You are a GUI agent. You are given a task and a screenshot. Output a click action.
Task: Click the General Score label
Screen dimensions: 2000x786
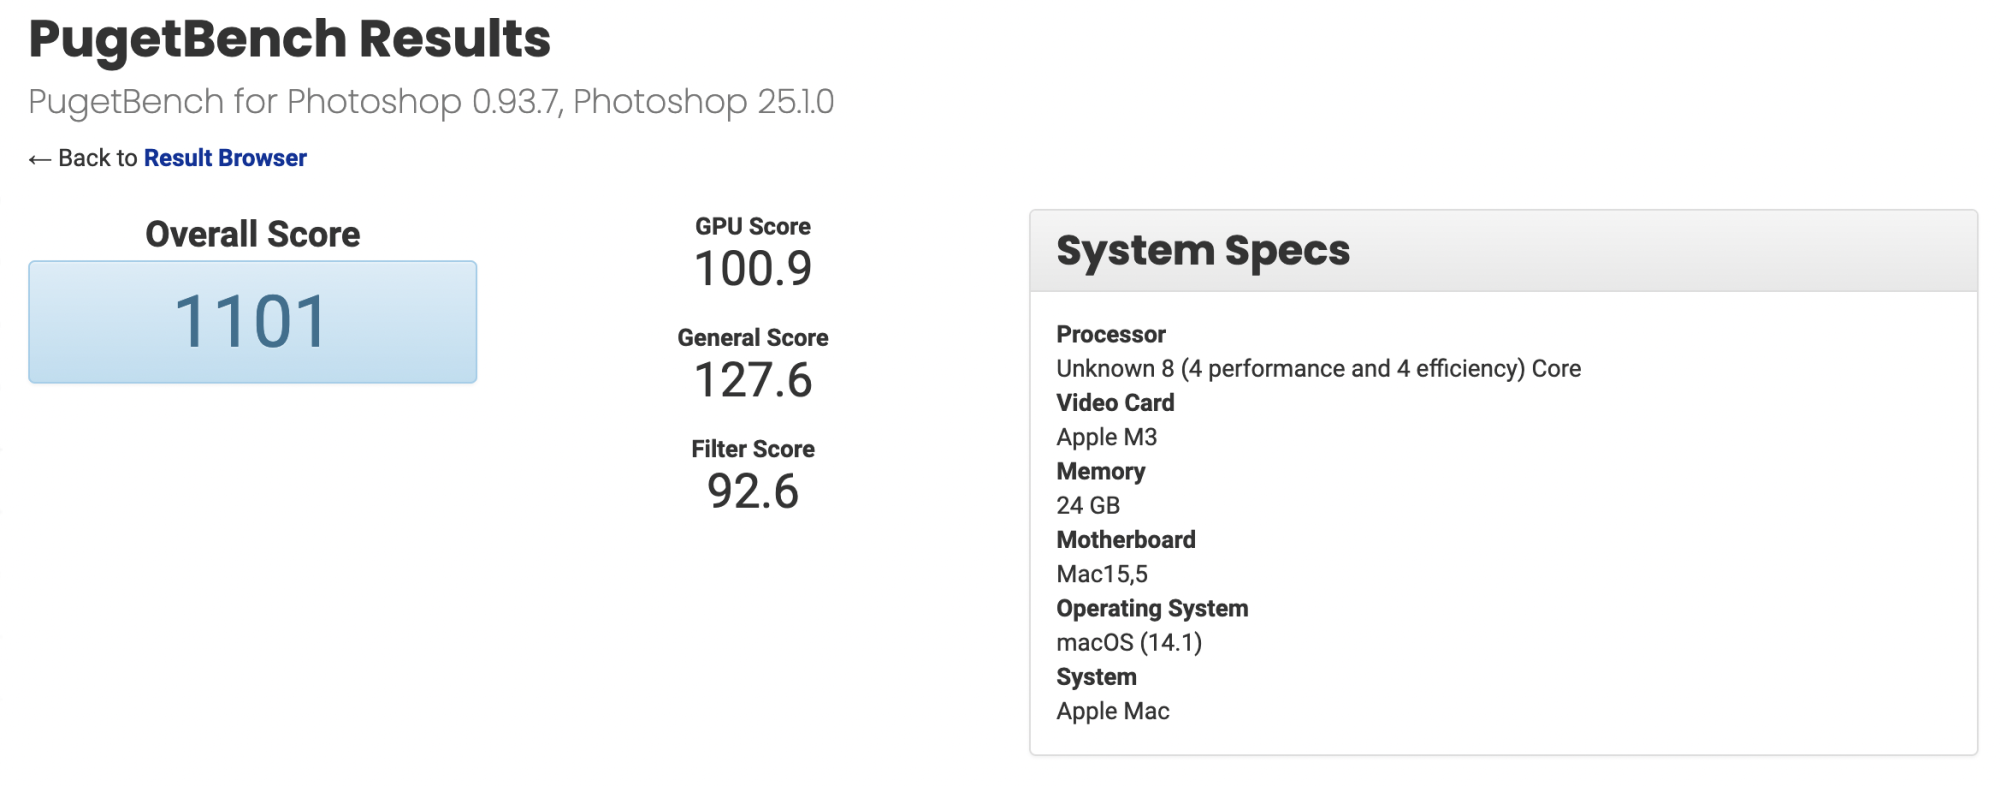pos(753,338)
